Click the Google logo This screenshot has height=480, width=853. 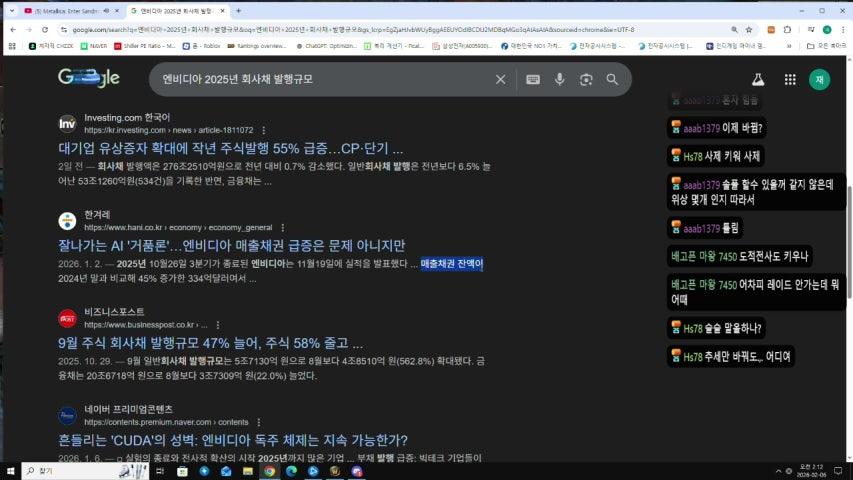(88, 78)
